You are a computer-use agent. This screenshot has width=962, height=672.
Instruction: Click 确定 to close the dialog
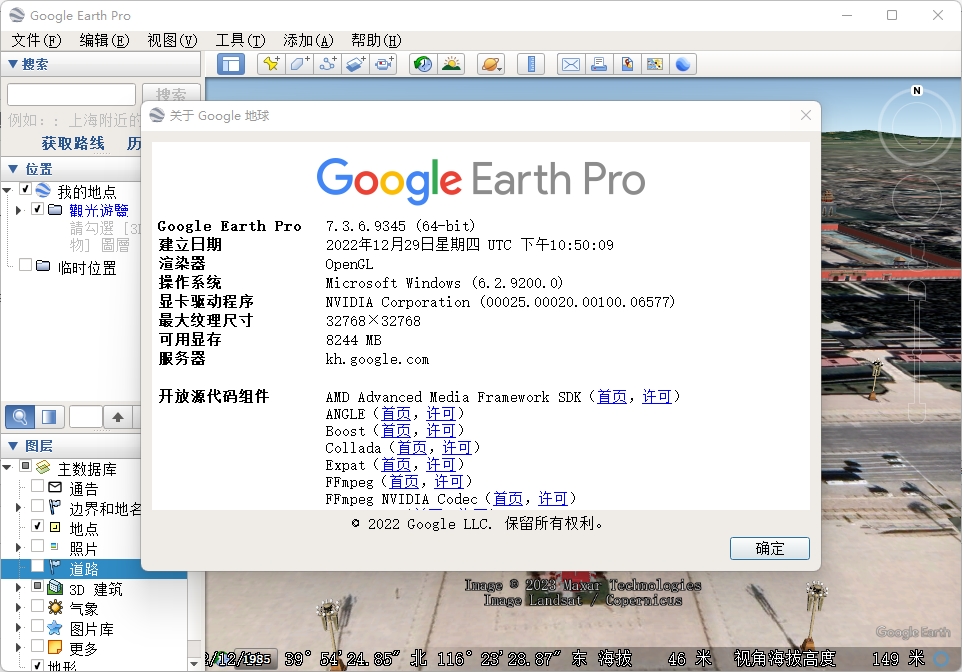click(x=769, y=548)
